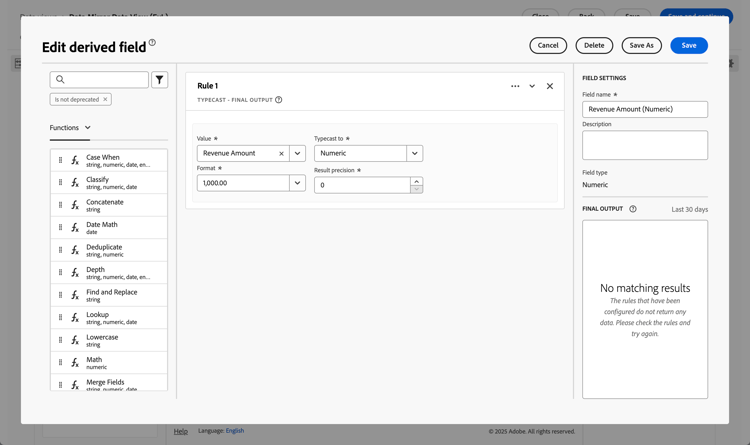Grab the Case When drag handle

pos(60,160)
